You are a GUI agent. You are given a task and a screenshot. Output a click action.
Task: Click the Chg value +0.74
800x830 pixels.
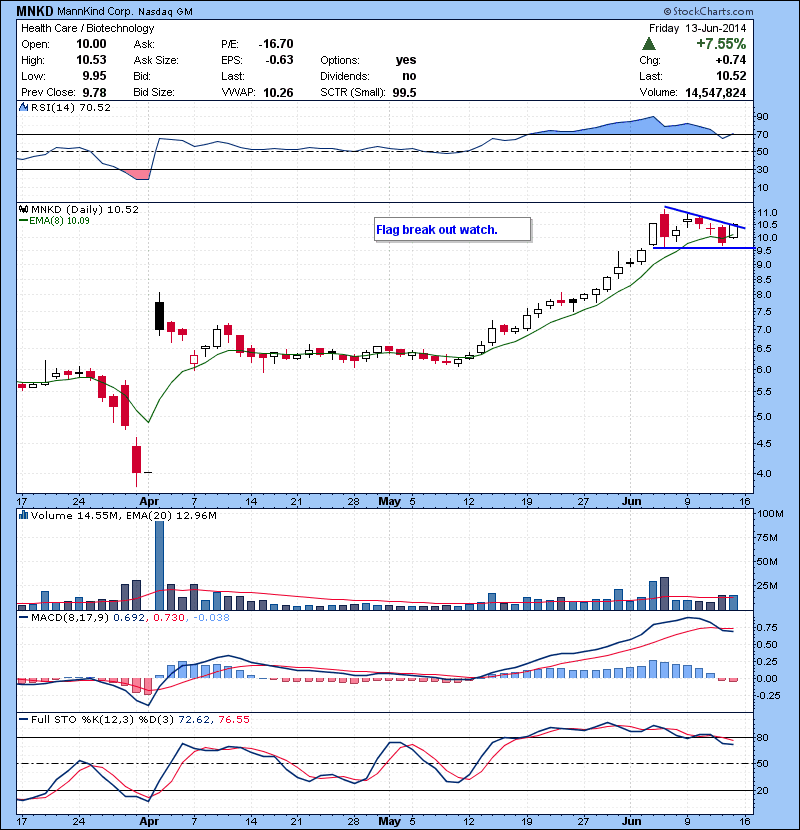click(731, 60)
